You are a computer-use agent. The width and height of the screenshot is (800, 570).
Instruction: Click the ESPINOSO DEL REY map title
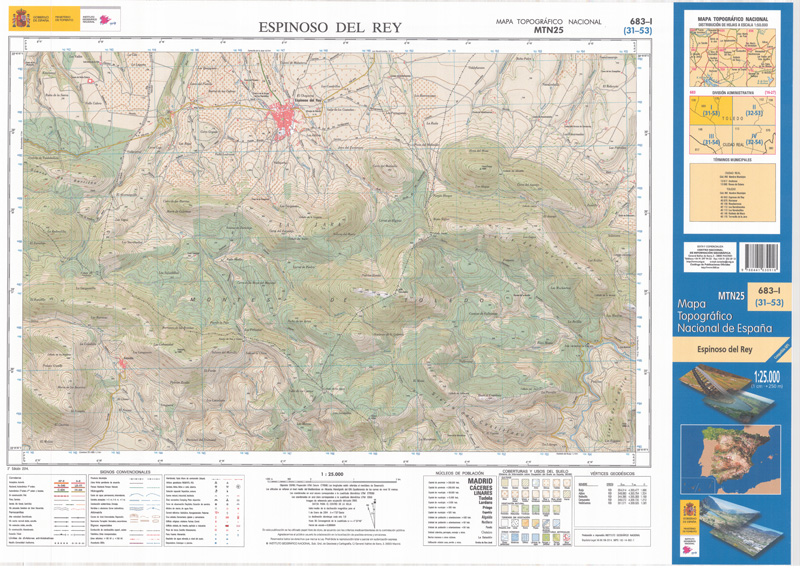click(330, 28)
